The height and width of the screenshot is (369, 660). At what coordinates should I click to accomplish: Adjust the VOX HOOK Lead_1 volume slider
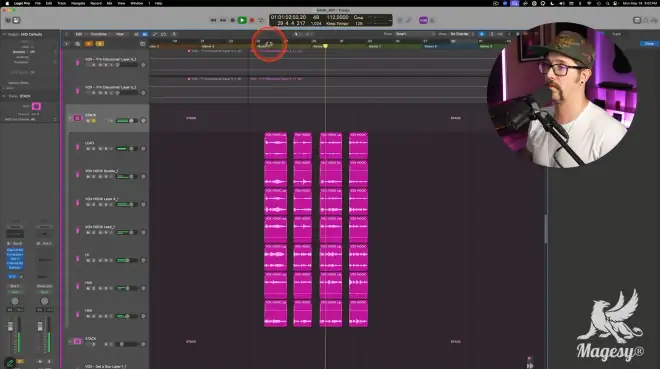point(127,232)
